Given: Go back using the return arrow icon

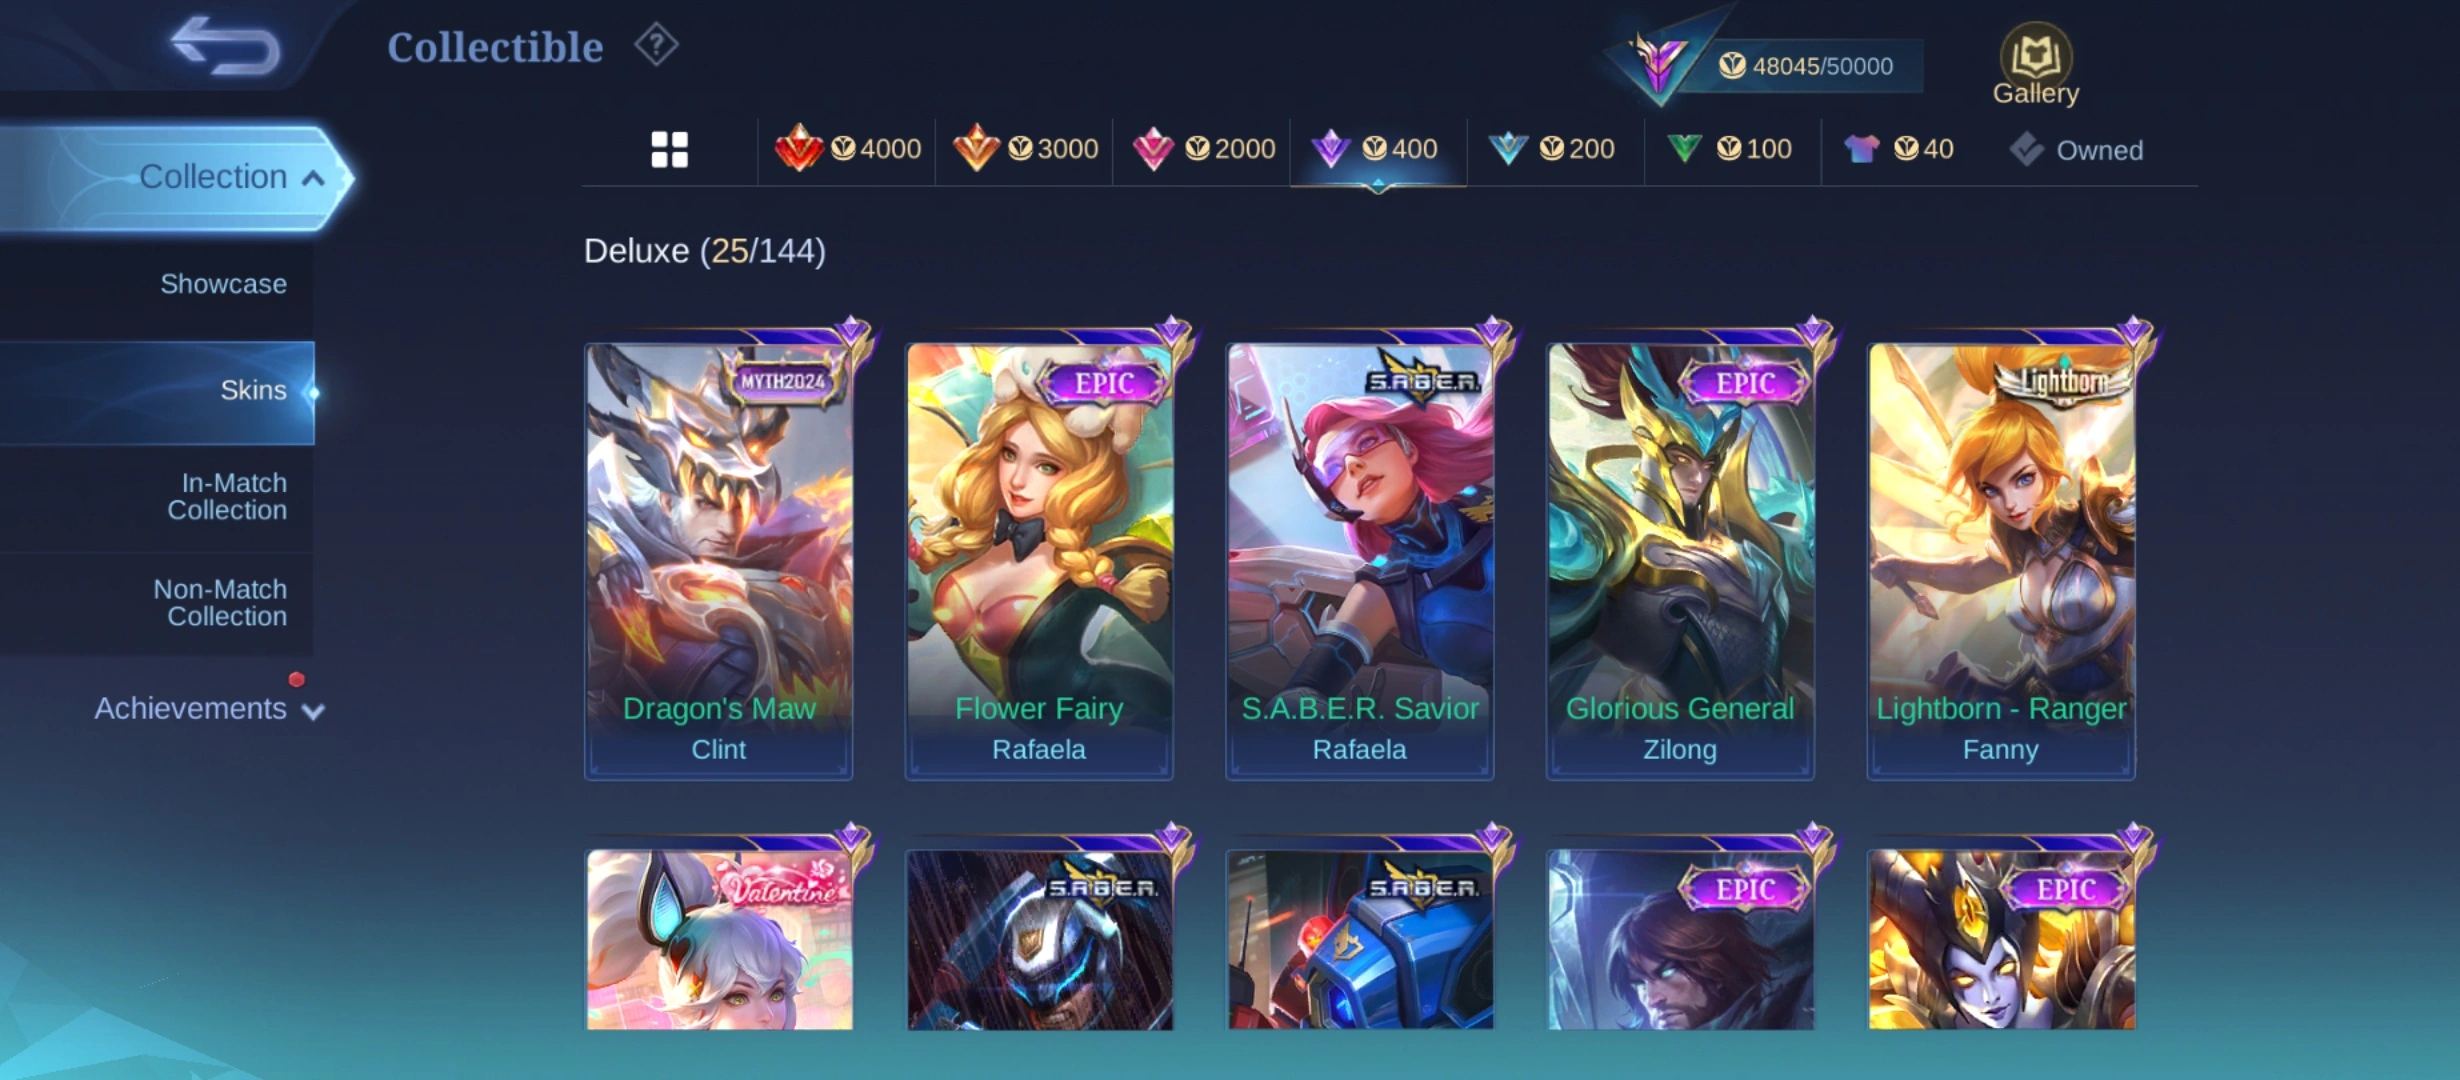Looking at the screenshot, I should coord(225,46).
